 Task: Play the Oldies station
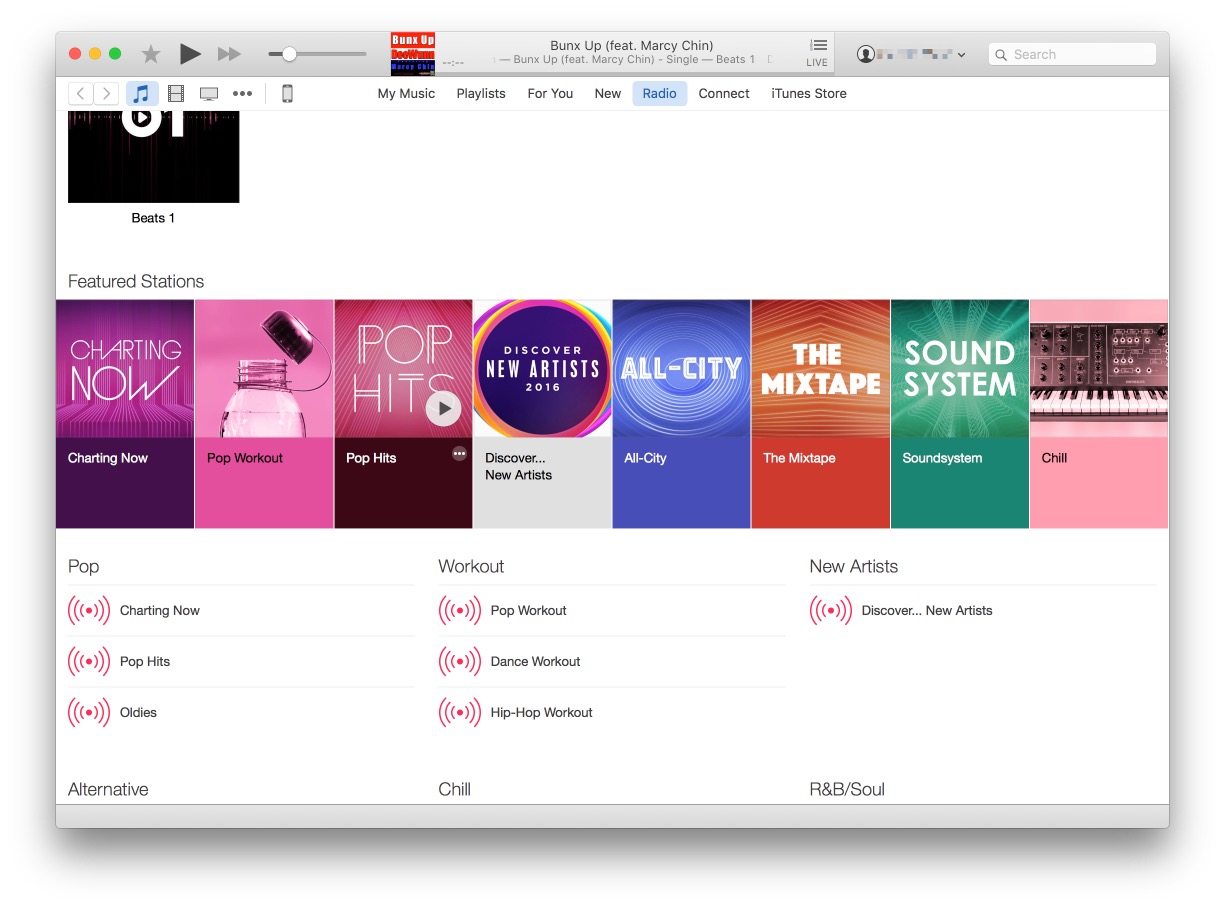138,712
